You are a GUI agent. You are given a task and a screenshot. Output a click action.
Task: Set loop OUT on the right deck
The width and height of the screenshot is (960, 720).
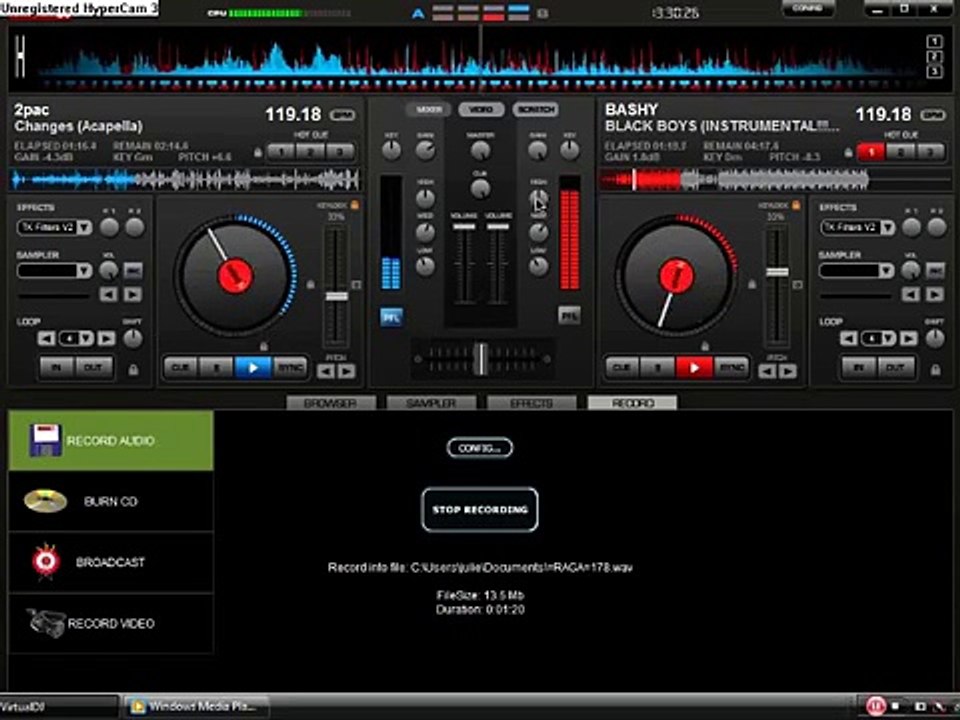(895, 367)
